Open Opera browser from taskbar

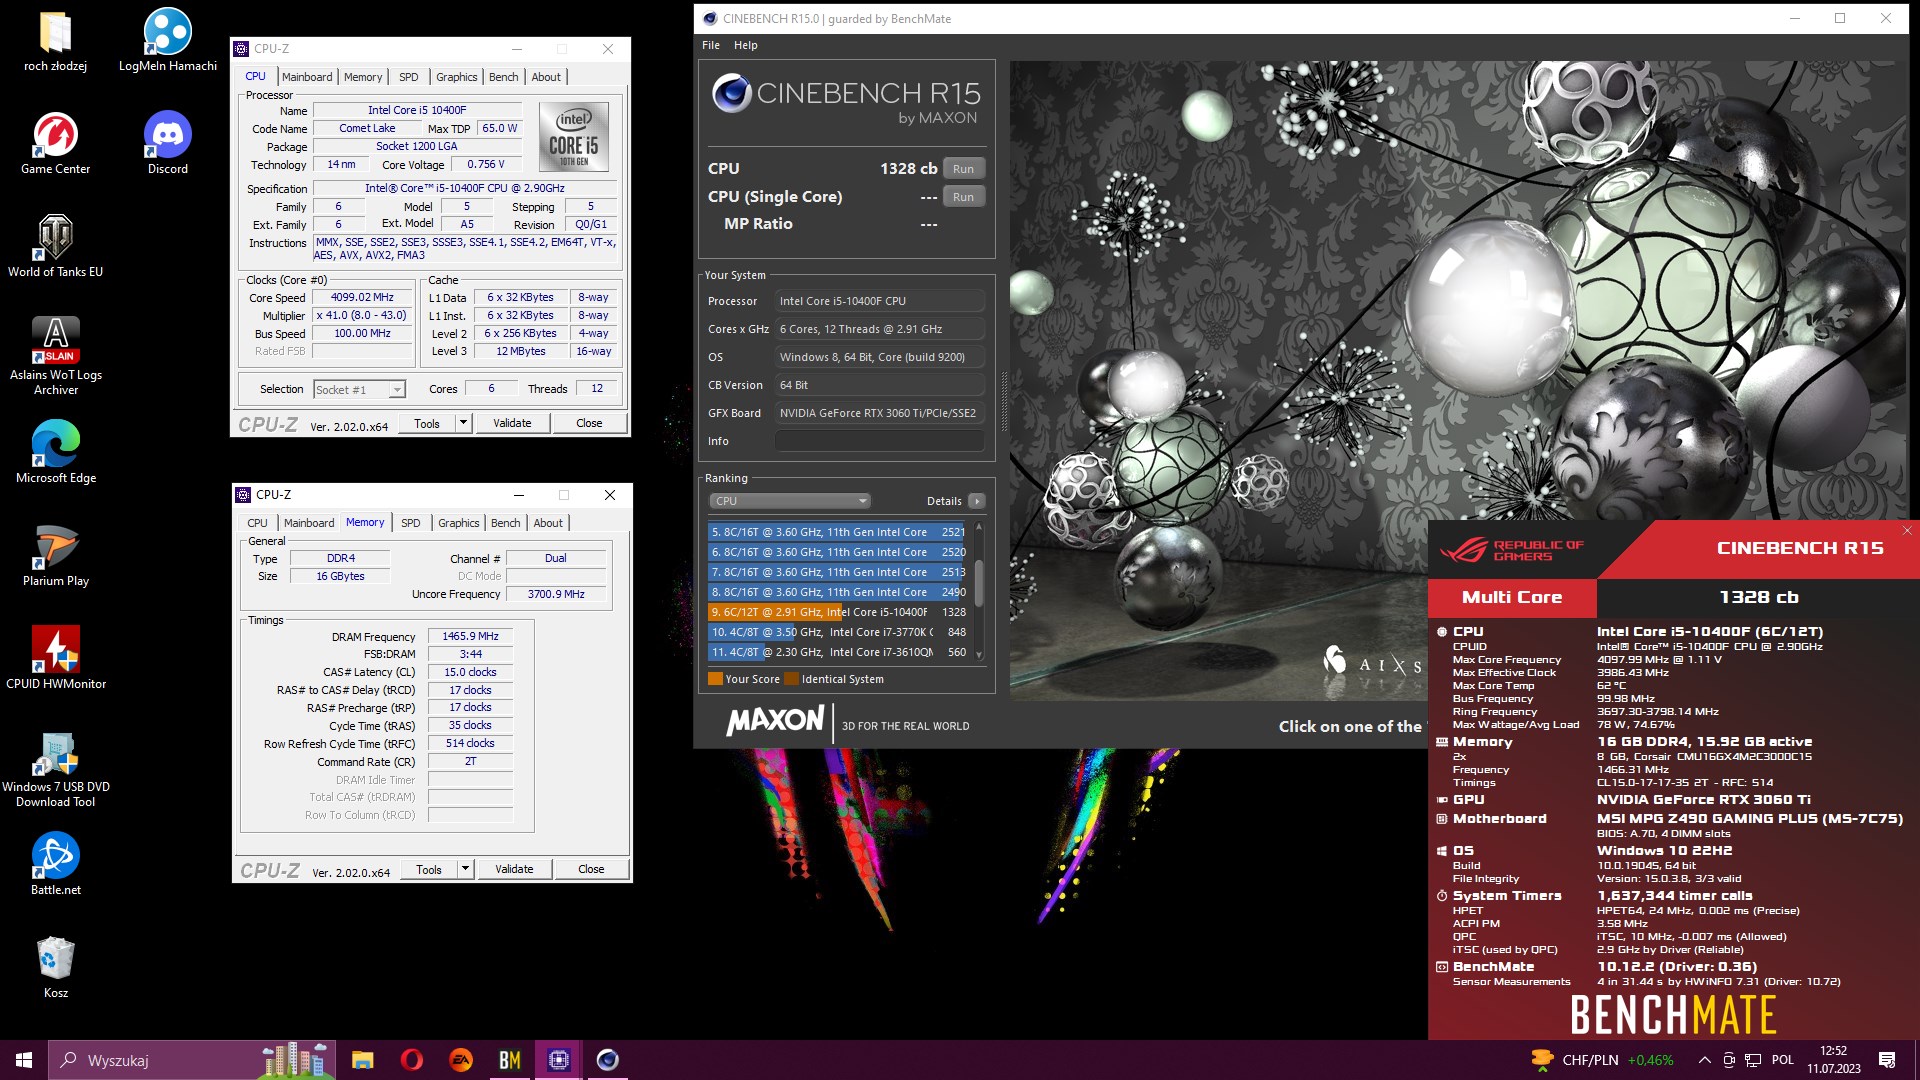411,1060
